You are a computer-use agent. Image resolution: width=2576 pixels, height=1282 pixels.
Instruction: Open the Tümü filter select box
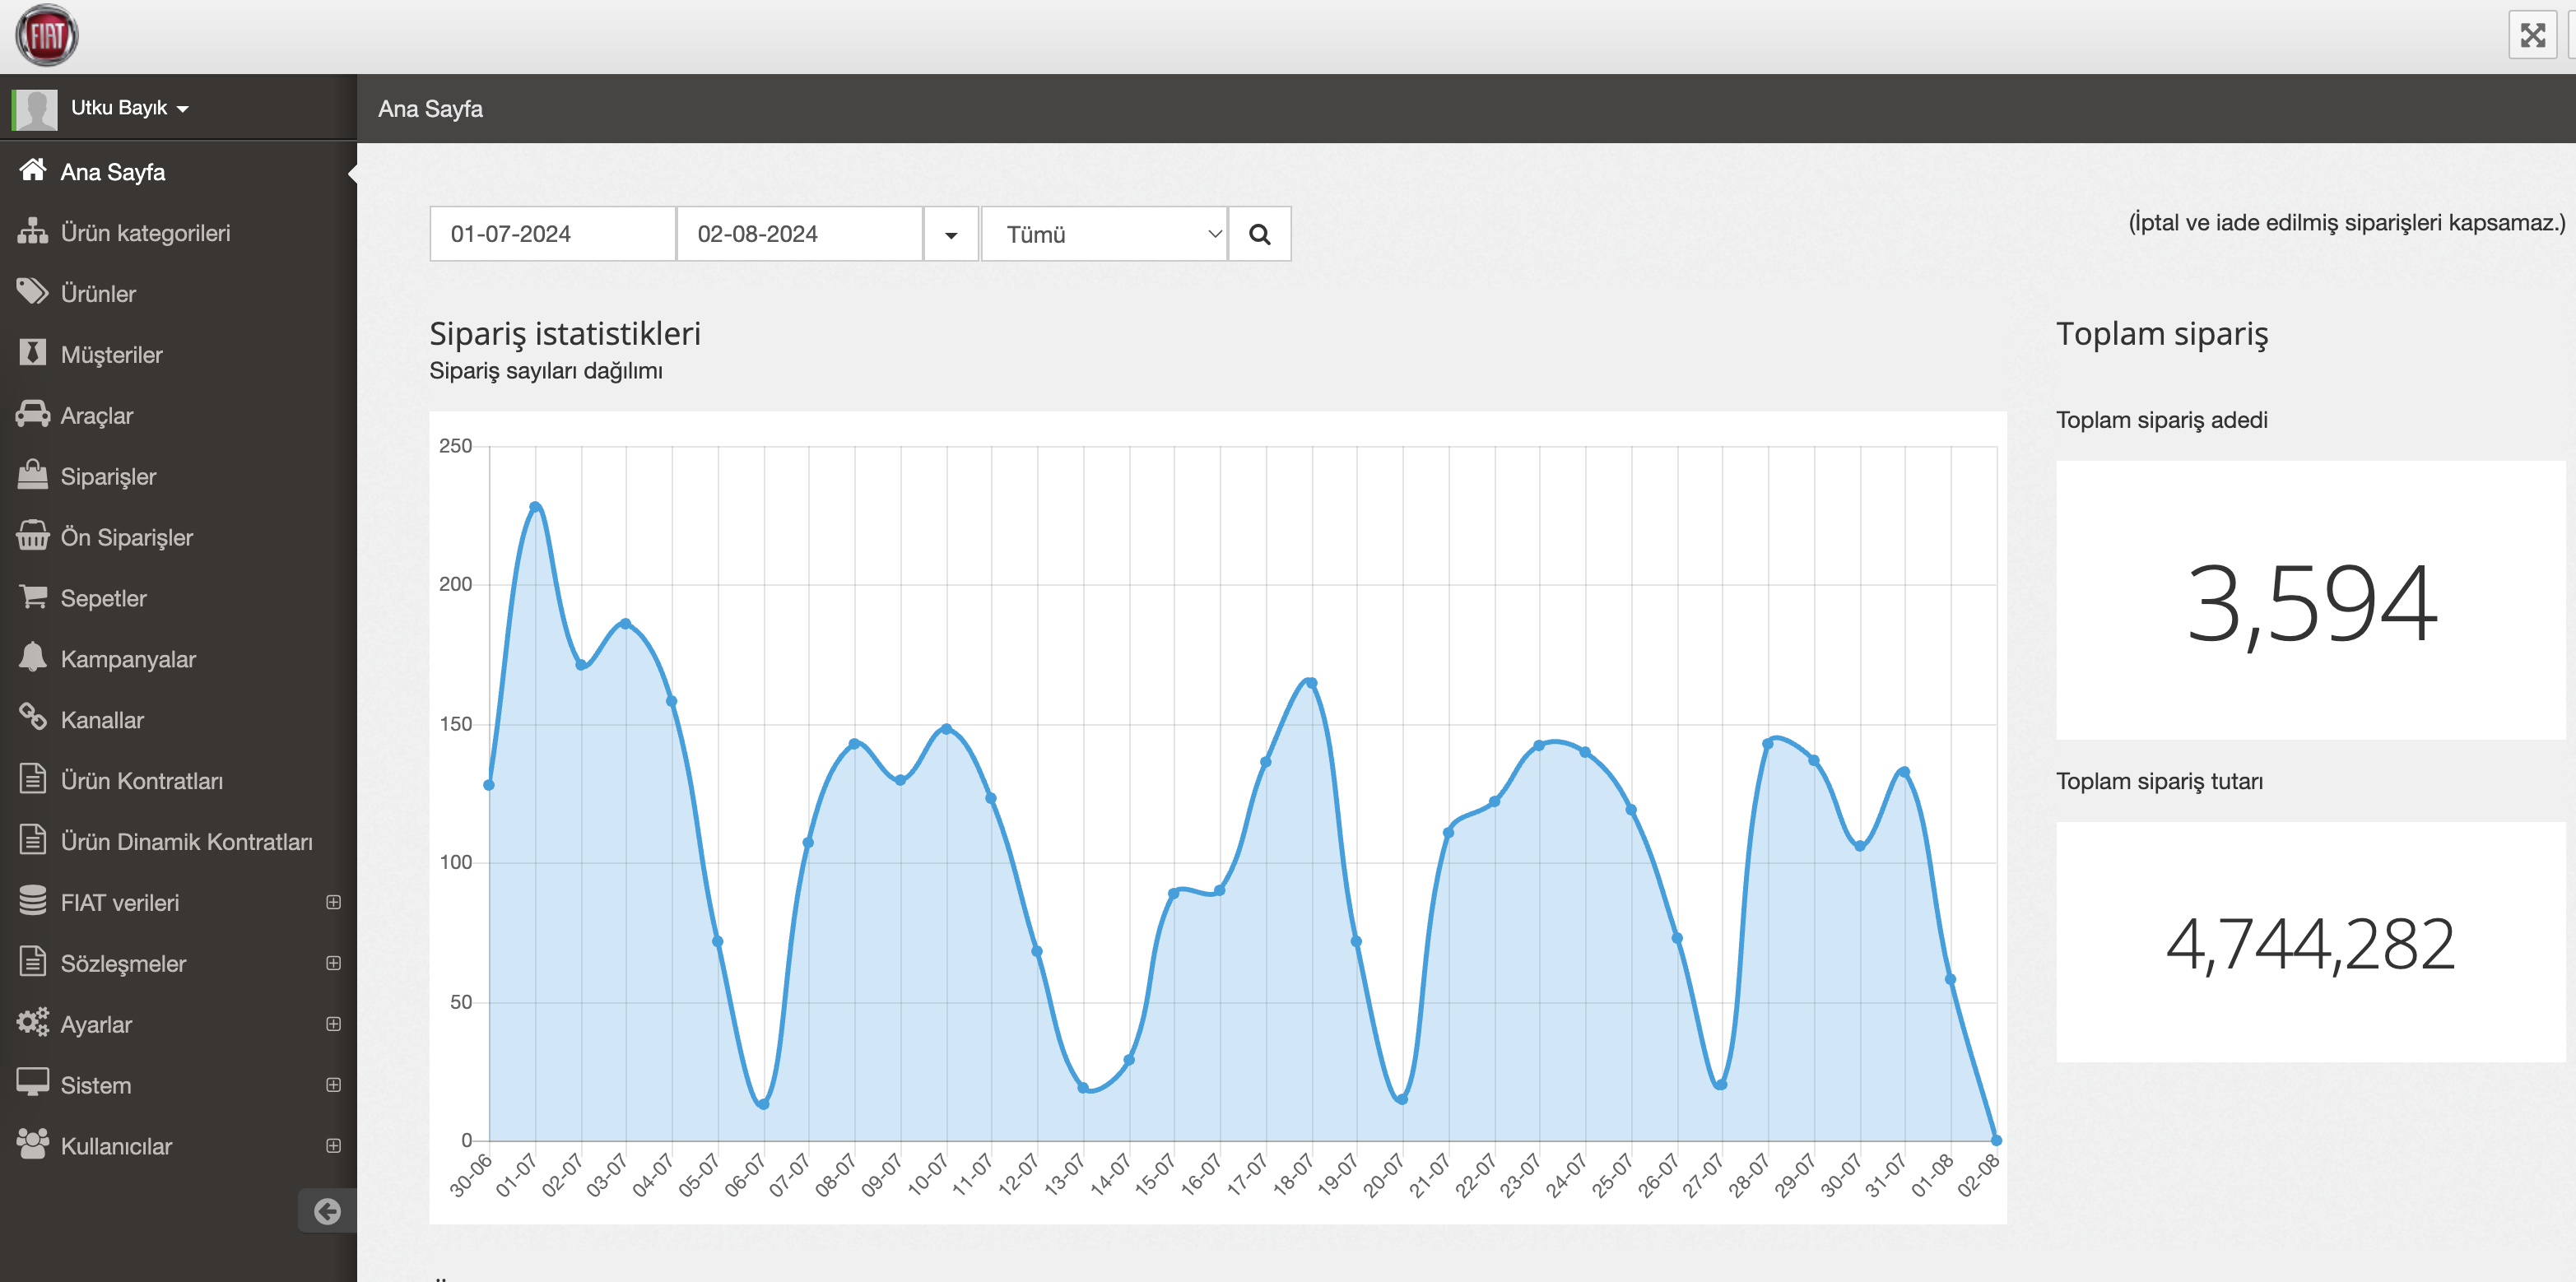coord(1104,234)
